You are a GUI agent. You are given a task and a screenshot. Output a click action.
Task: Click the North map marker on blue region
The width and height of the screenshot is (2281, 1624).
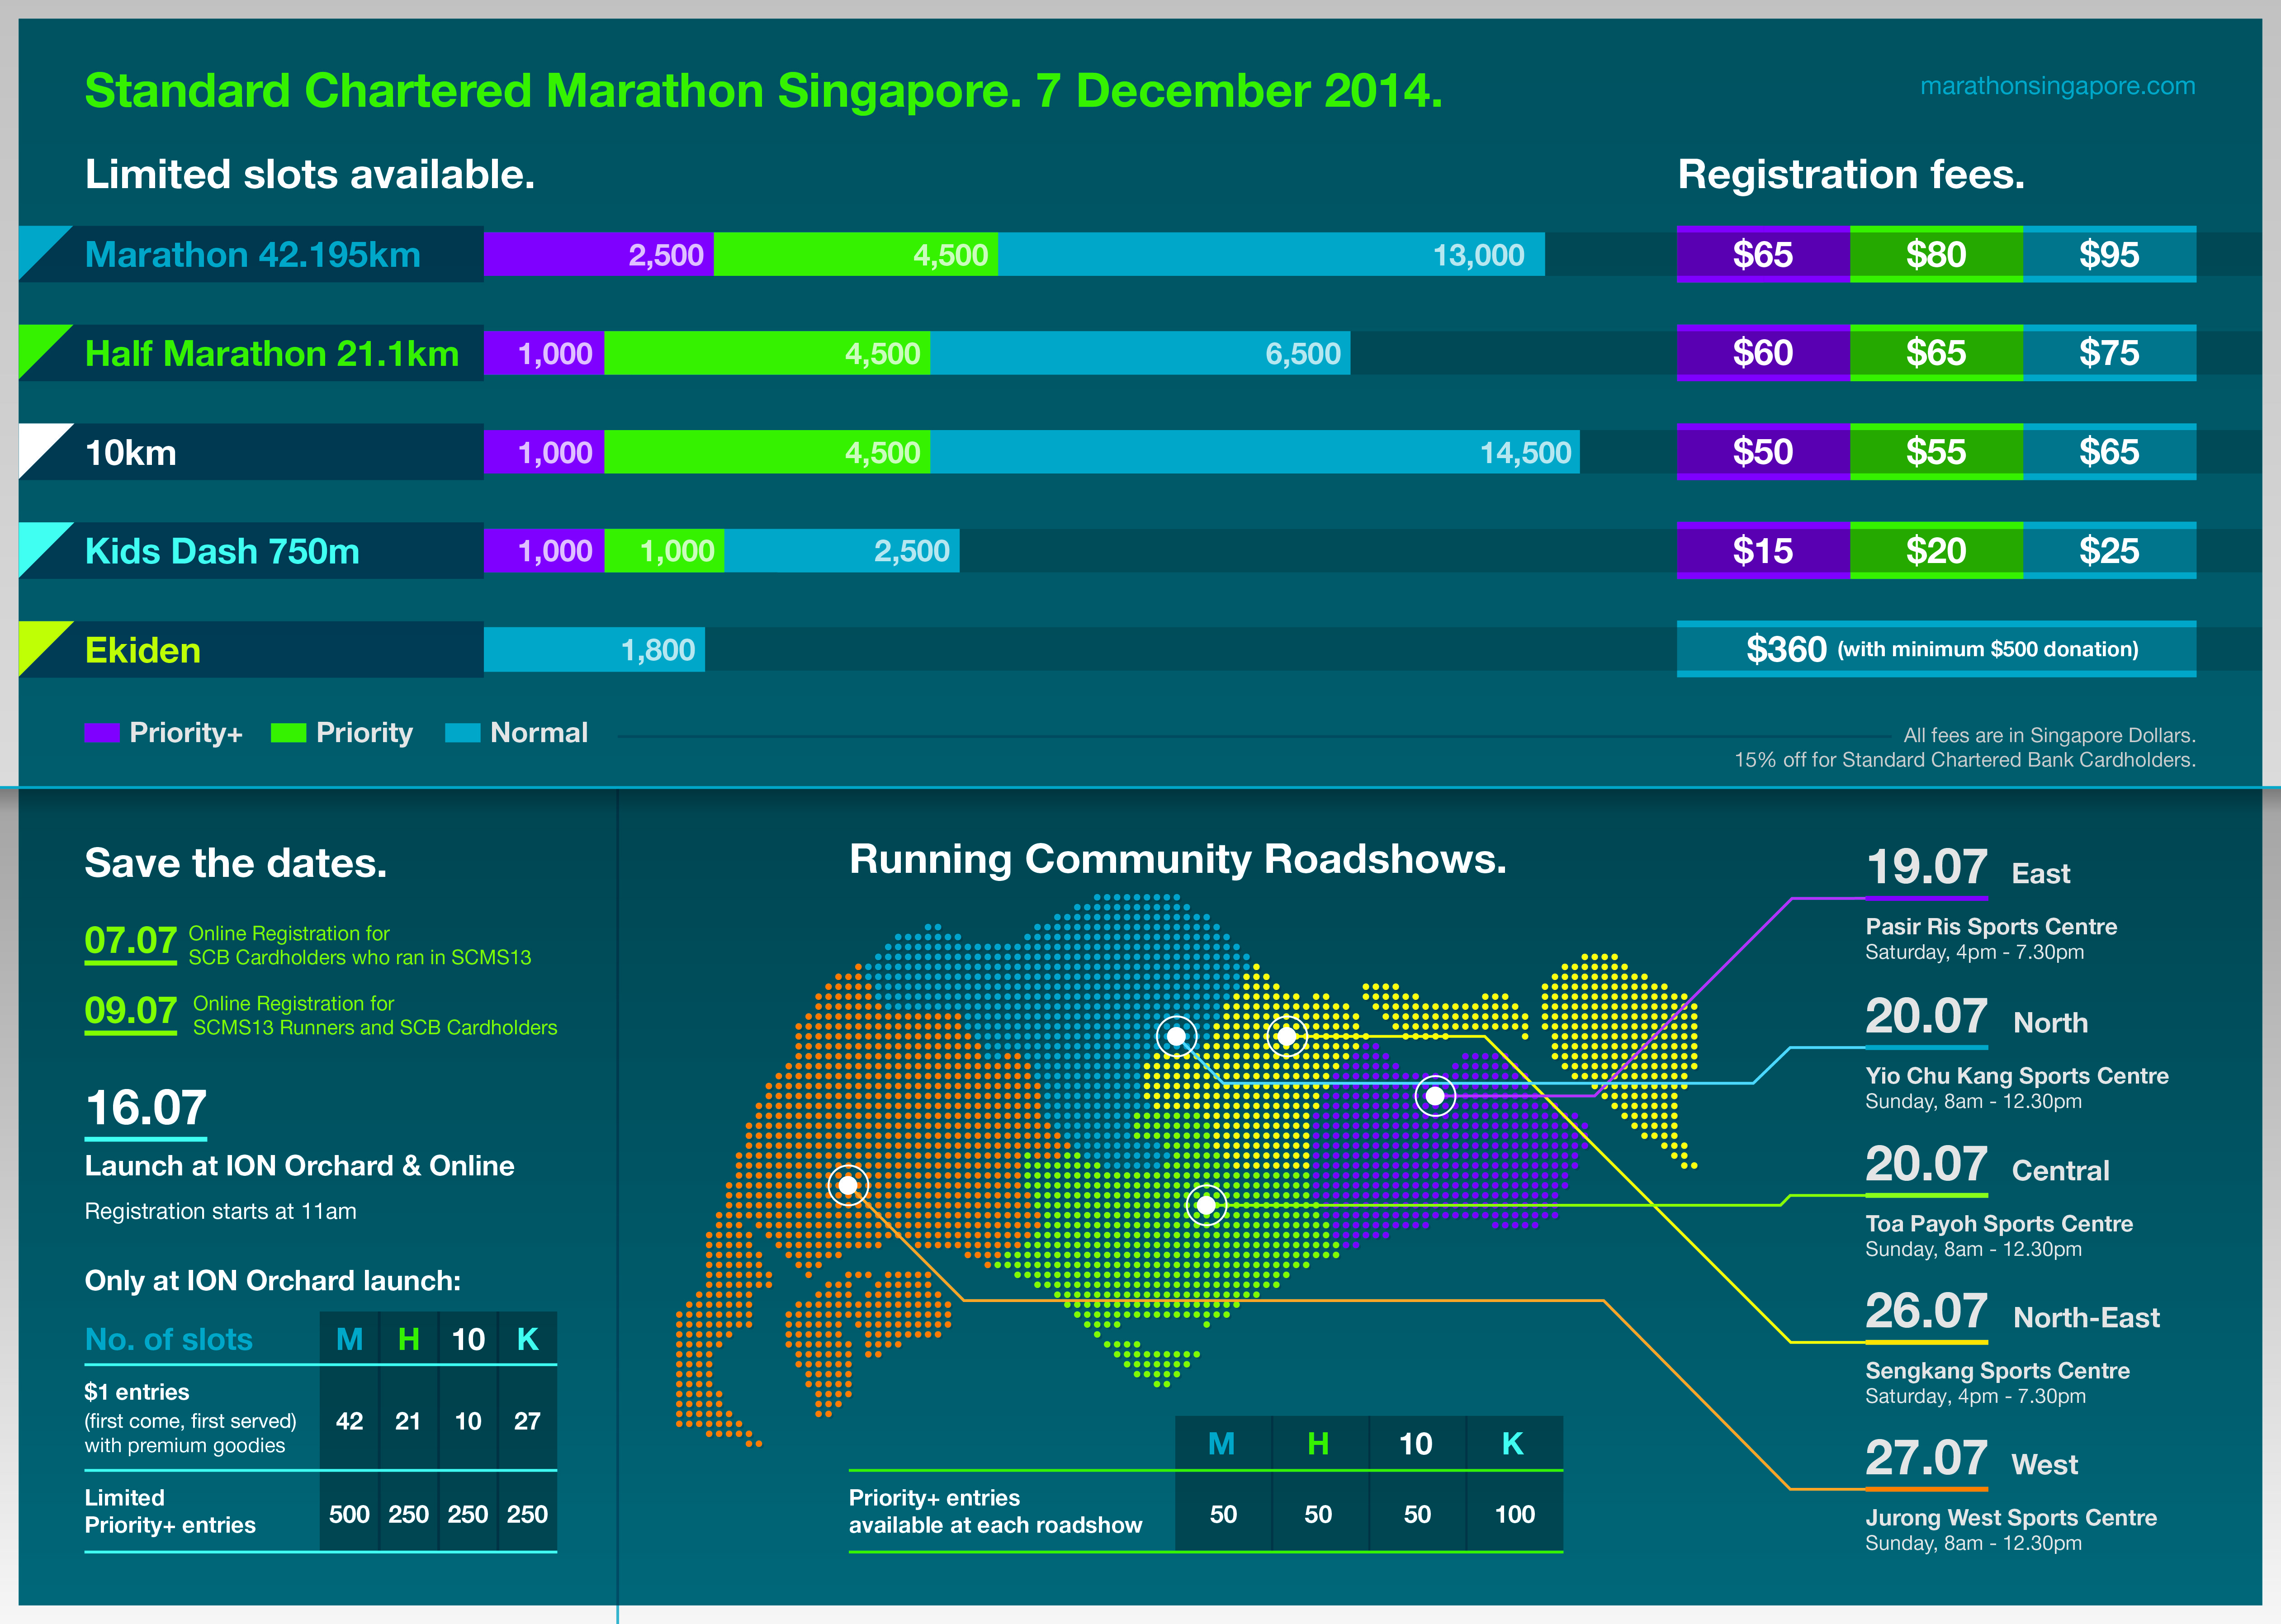[1176, 1035]
